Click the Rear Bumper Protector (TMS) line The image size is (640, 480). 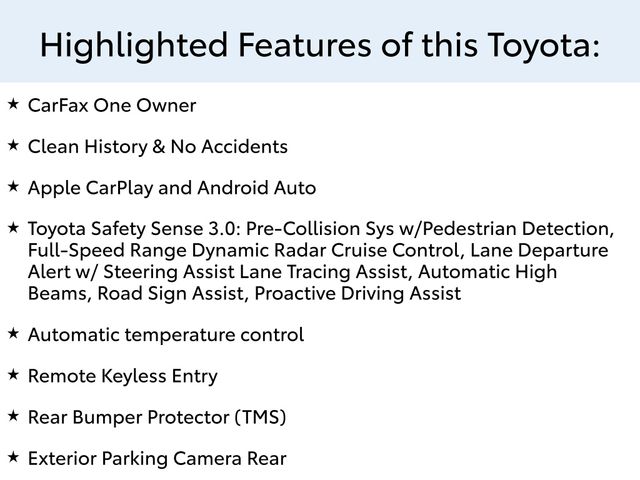point(157,418)
